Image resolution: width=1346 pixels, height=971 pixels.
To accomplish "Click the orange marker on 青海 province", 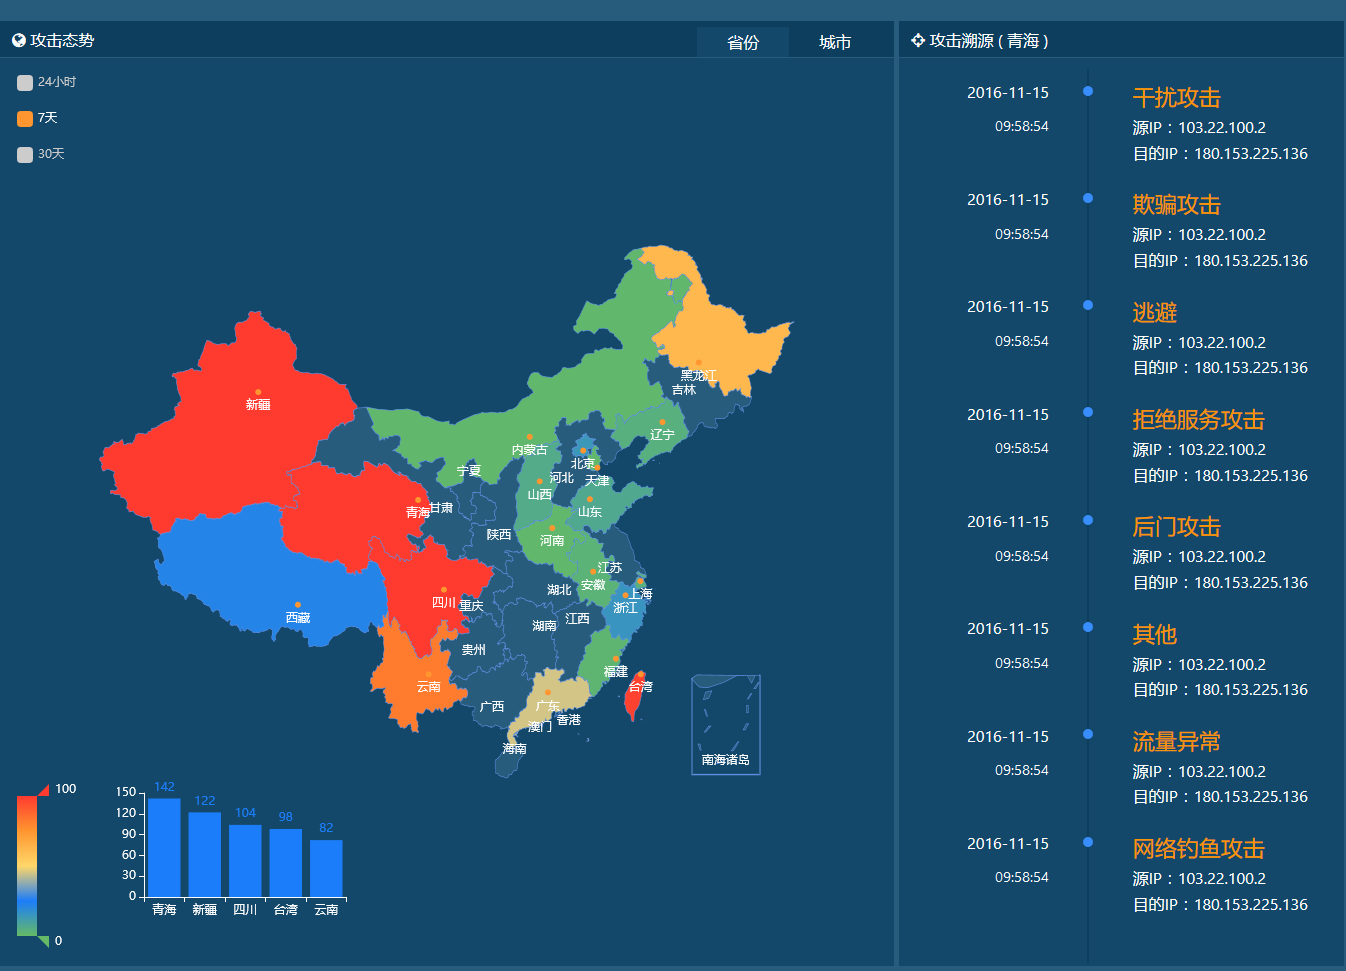I will (x=419, y=500).
